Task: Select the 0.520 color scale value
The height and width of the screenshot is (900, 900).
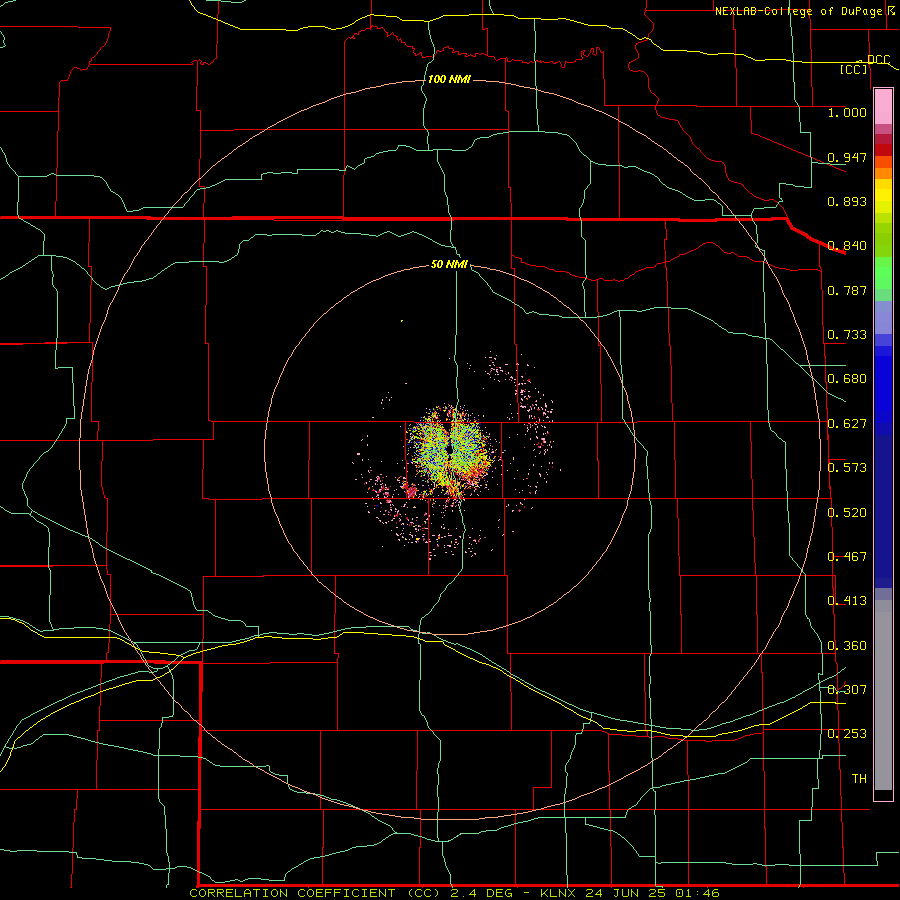Action: pos(847,513)
